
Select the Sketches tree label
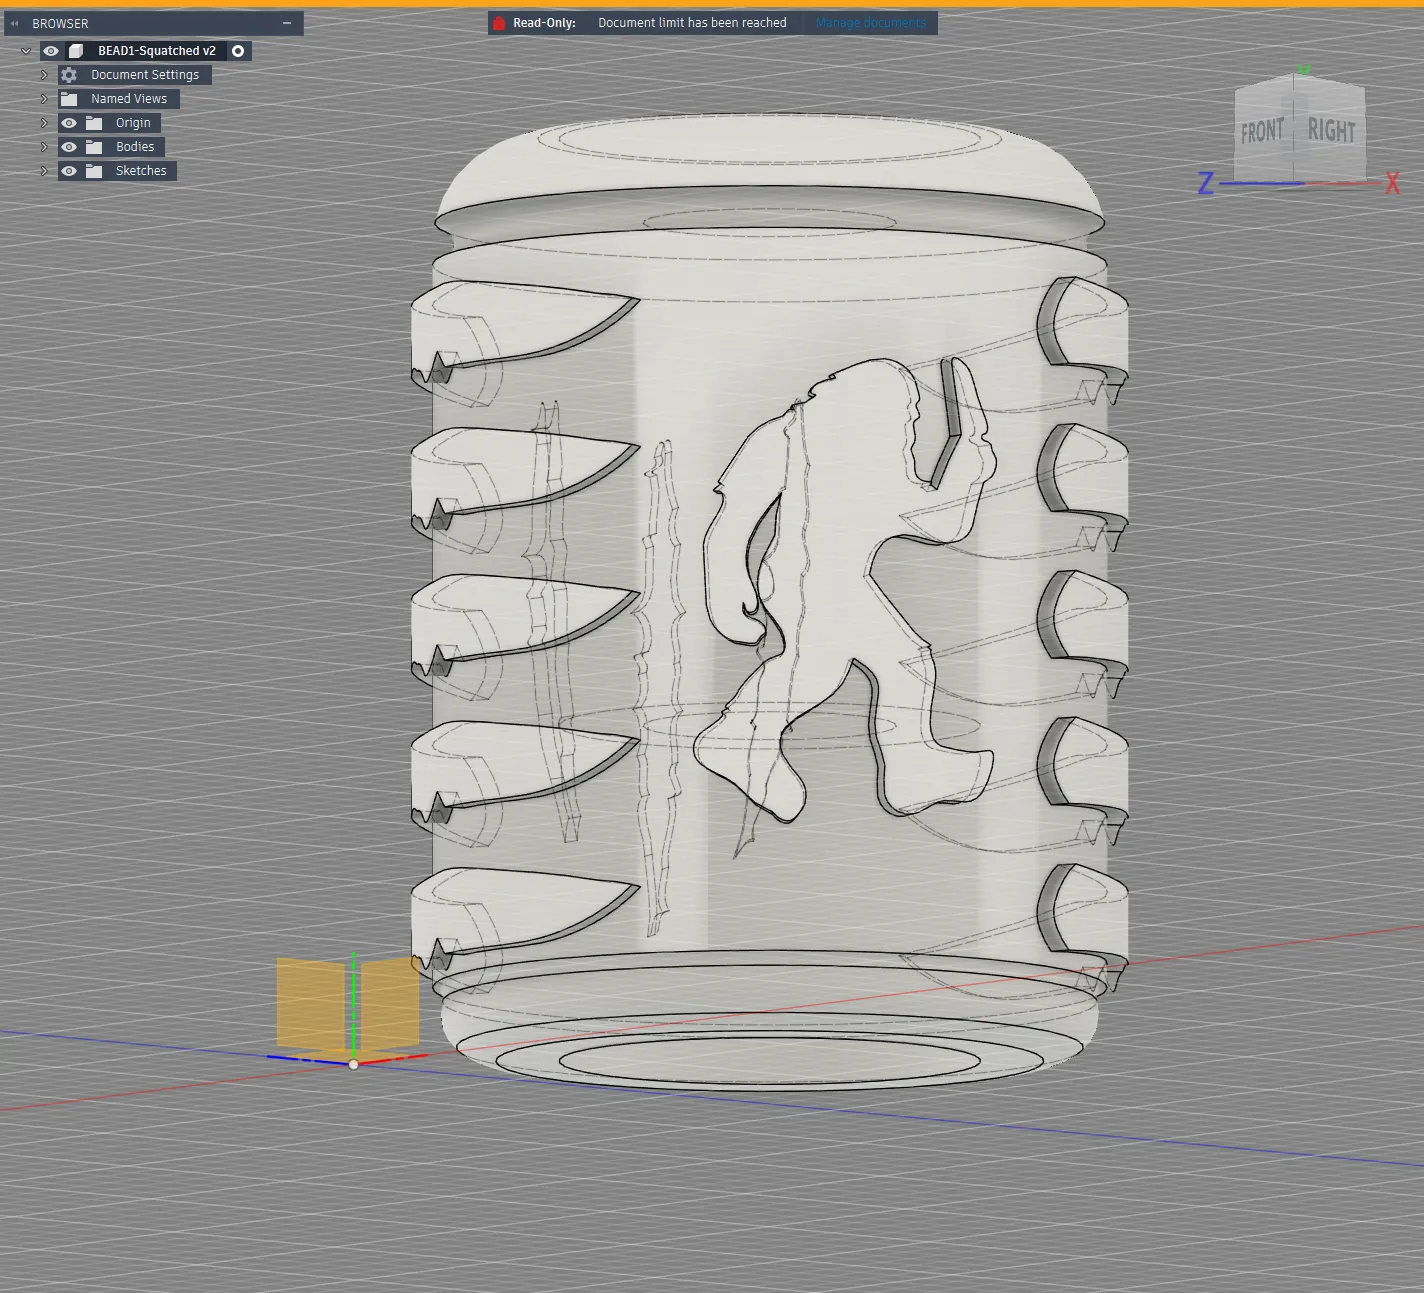click(x=141, y=171)
